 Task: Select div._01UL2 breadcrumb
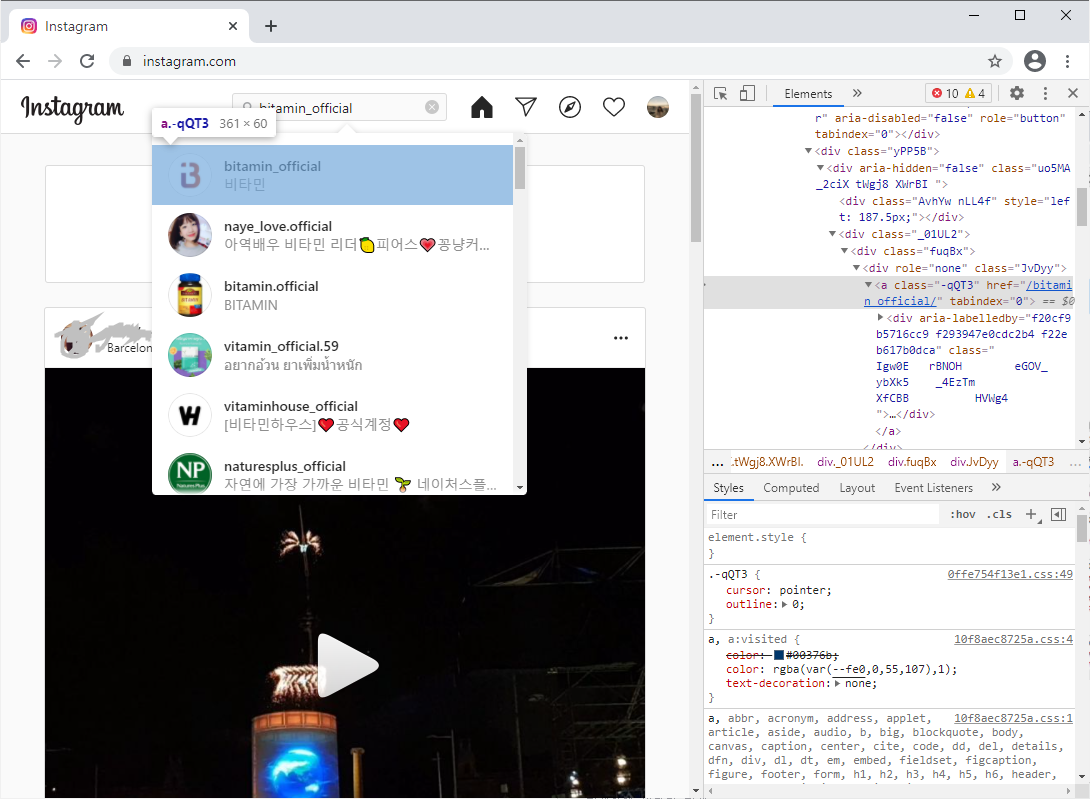tap(845, 462)
